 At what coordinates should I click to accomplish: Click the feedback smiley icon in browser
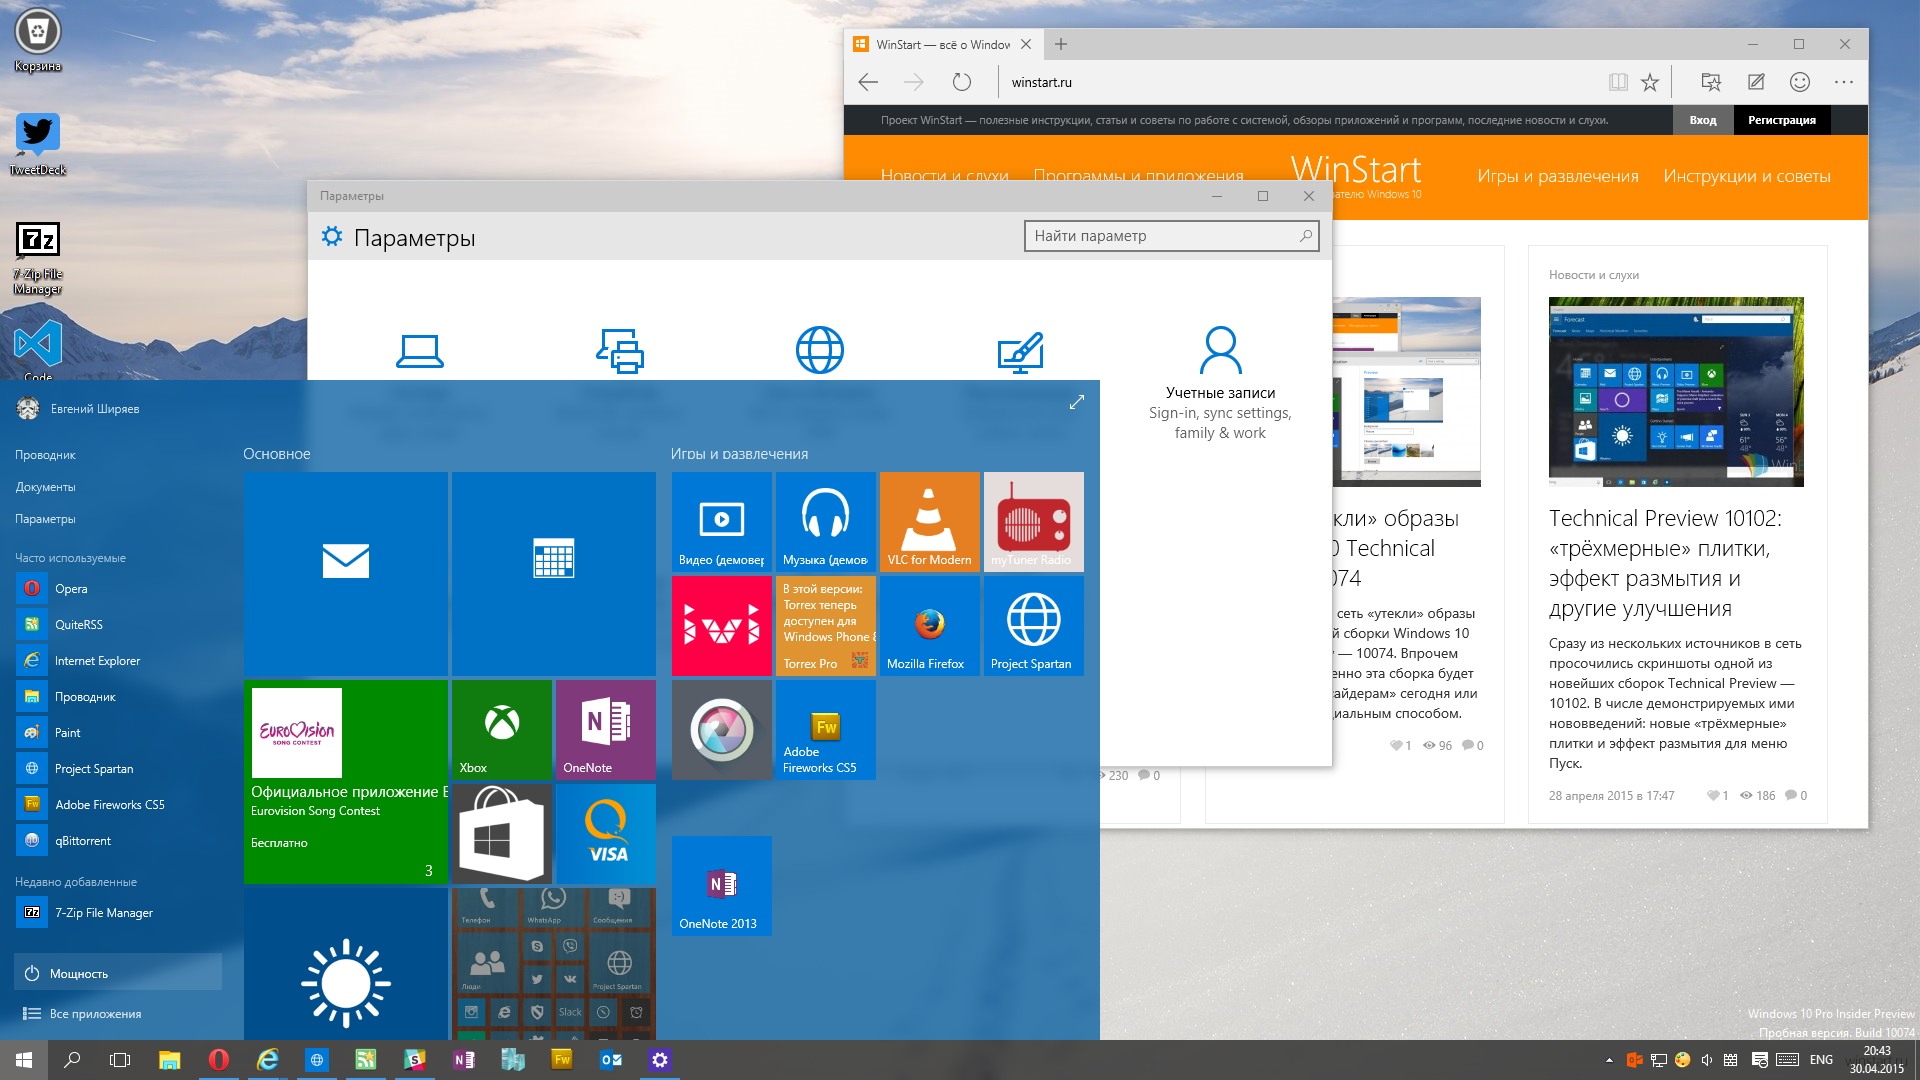[x=1800, y=82]
